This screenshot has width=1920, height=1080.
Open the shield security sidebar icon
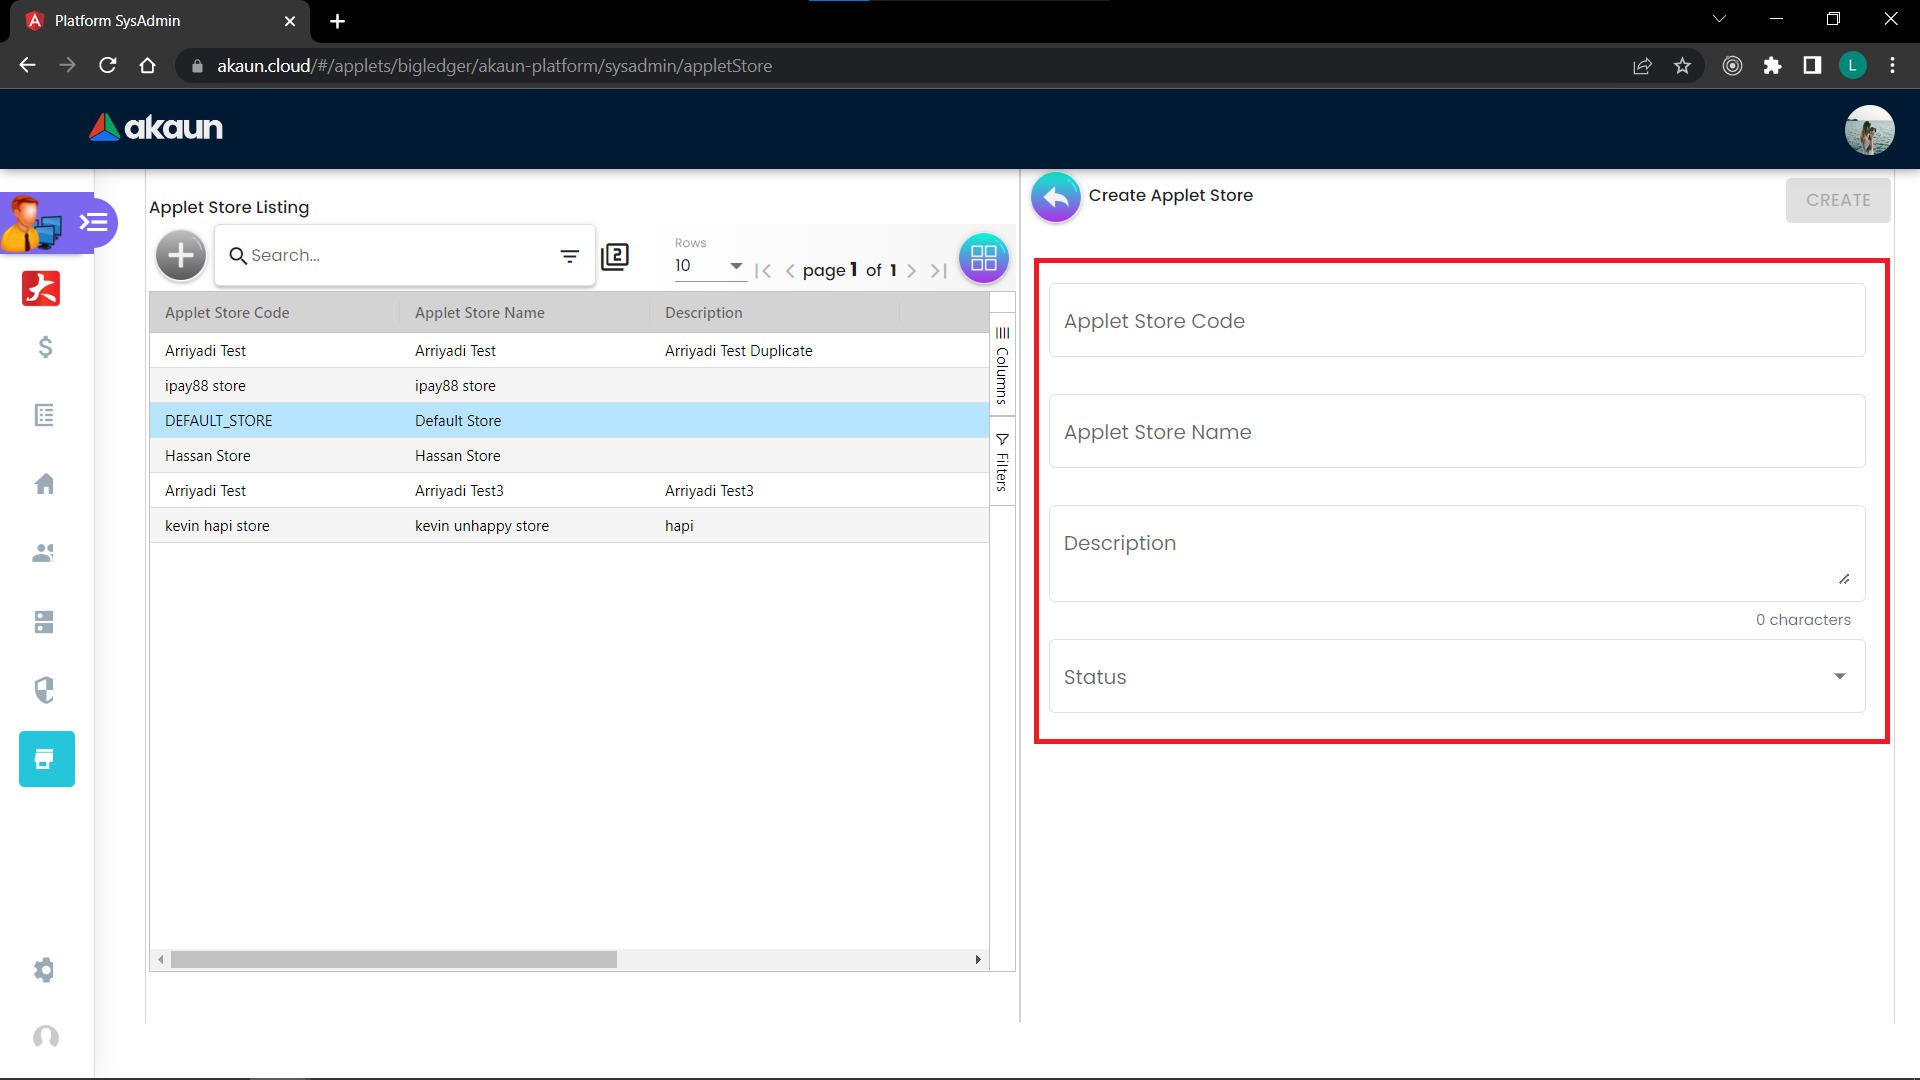click(45, 690)
